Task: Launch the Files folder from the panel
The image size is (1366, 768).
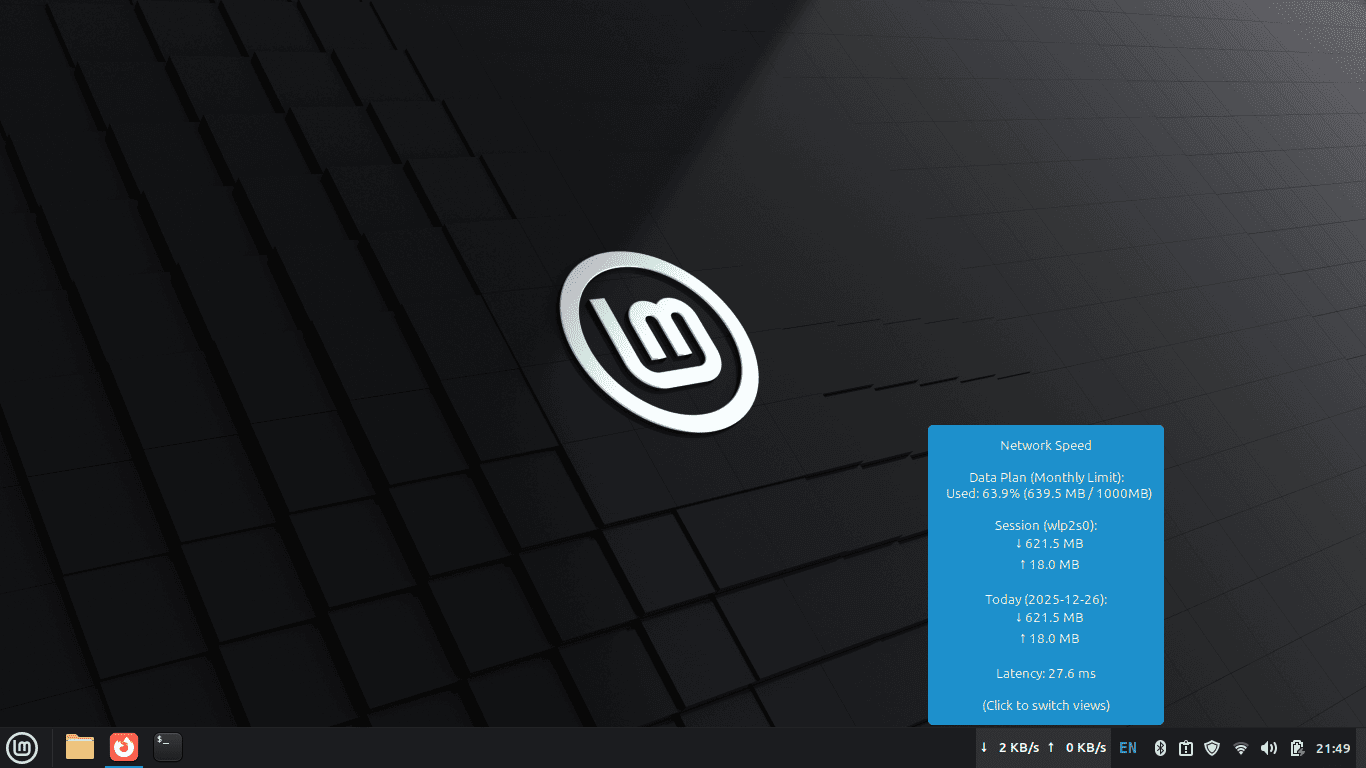Action: [80, 747]
